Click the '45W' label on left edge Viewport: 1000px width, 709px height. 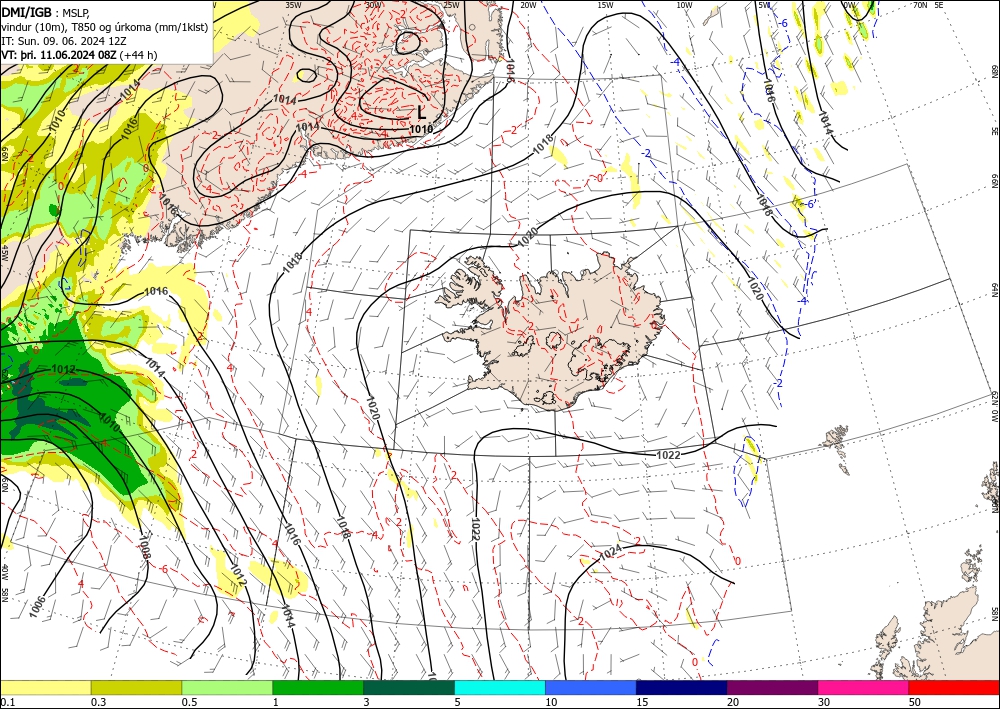[4, 253]
